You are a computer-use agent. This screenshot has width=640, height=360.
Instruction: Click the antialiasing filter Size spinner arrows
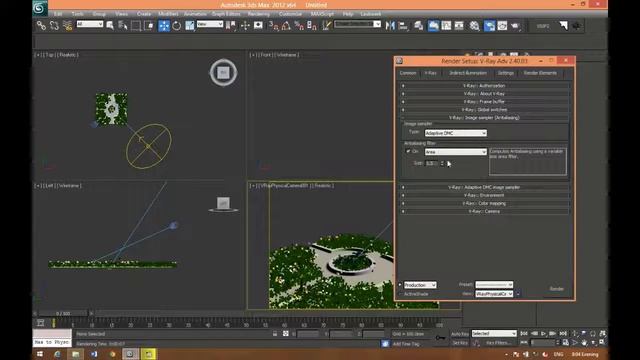tap(442, 163)
